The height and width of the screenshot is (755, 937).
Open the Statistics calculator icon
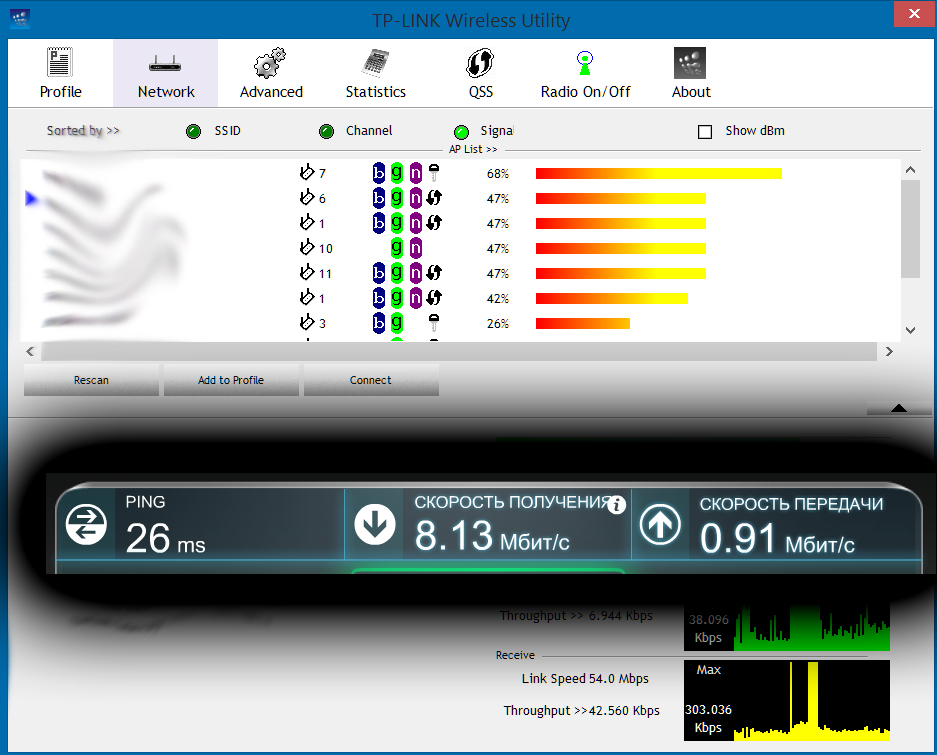(x=375, y=63)
